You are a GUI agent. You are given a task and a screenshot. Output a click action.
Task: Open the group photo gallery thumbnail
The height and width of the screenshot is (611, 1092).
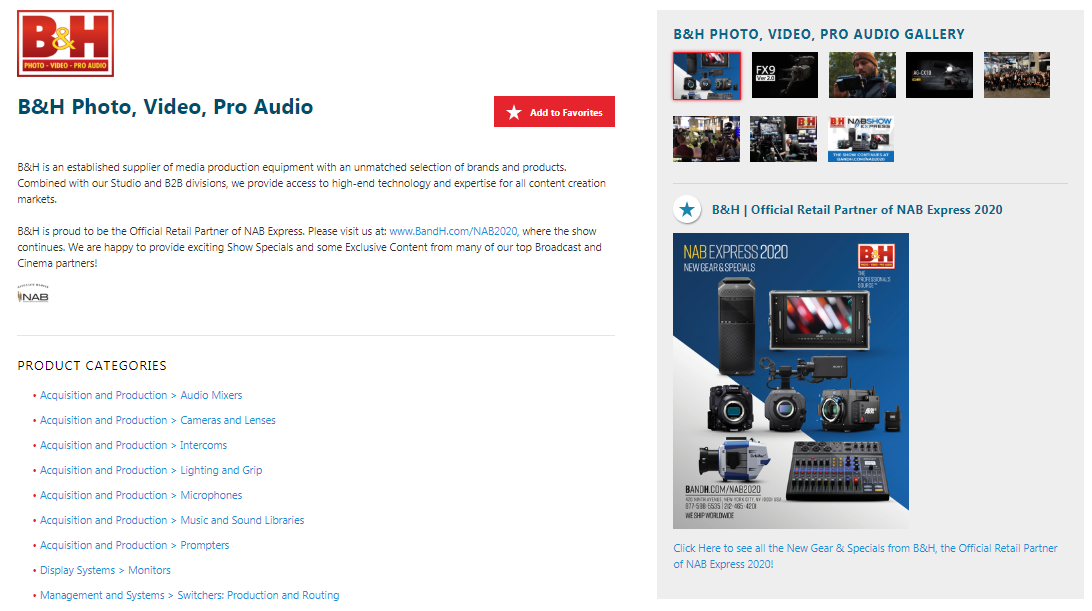click(1016, 75)
